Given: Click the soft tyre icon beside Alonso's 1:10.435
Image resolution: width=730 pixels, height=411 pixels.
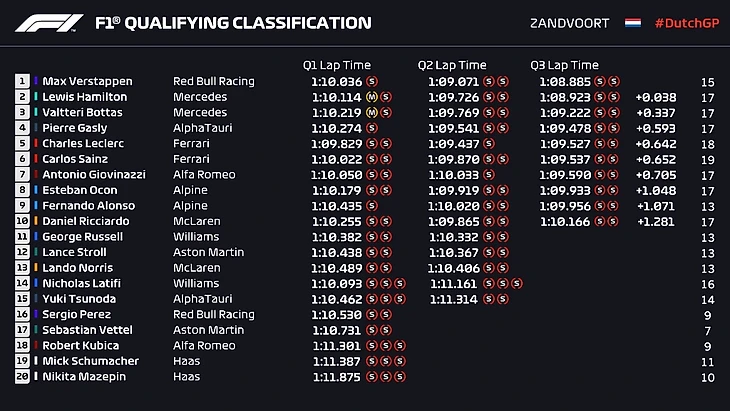Looking at the screenshot, I should point(372,206).
